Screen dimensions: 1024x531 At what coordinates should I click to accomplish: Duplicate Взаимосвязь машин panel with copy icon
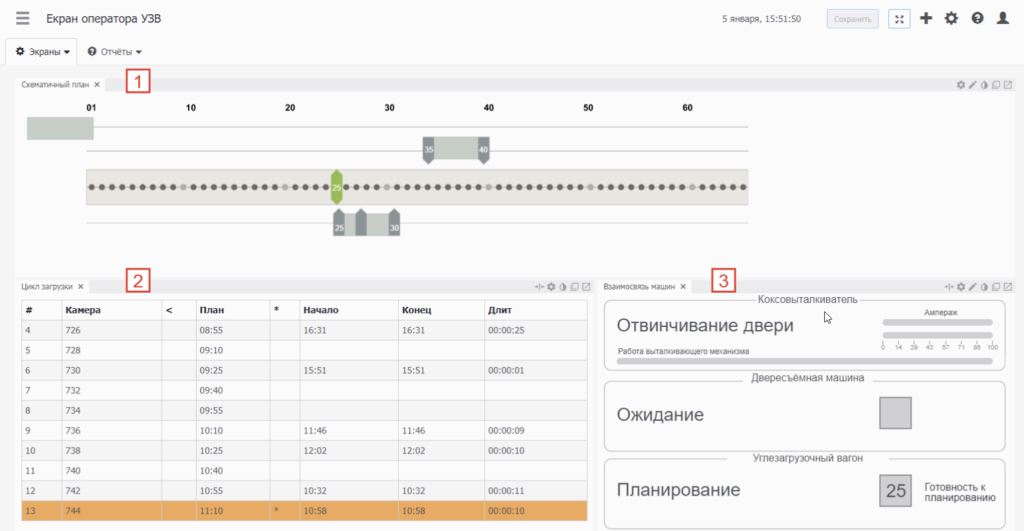pos(996,287)
